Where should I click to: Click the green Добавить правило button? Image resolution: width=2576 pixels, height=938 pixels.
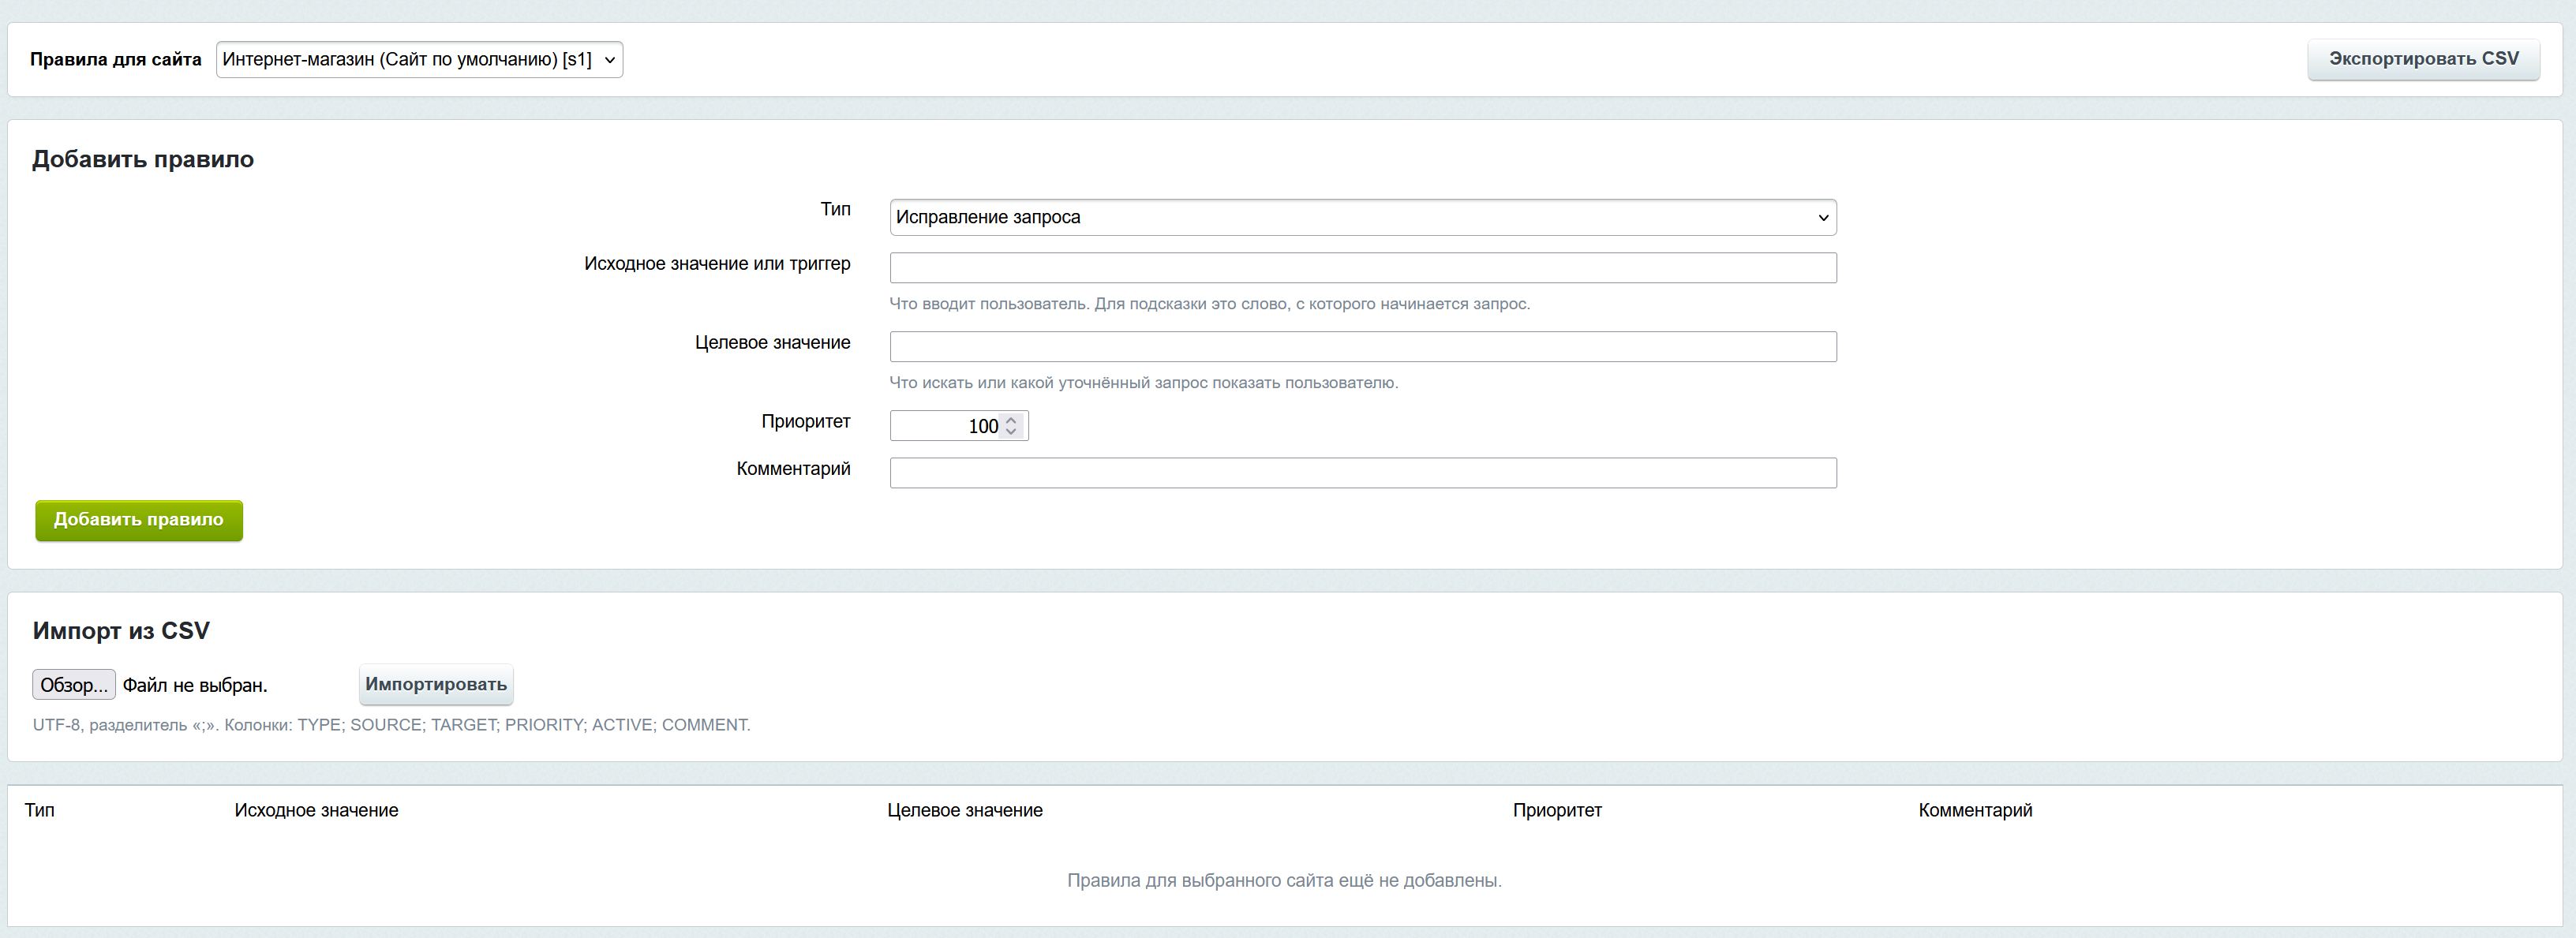click(139, 520)
